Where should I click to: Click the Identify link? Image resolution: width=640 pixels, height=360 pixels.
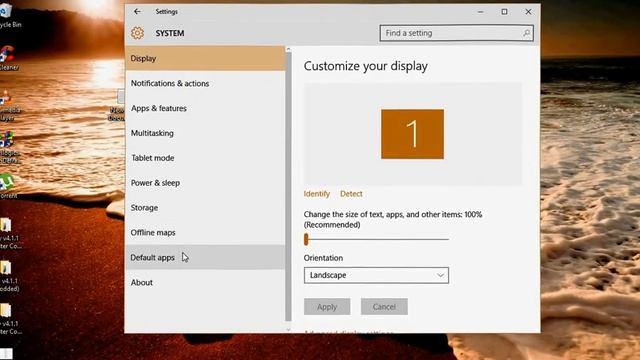click(317, 194)
